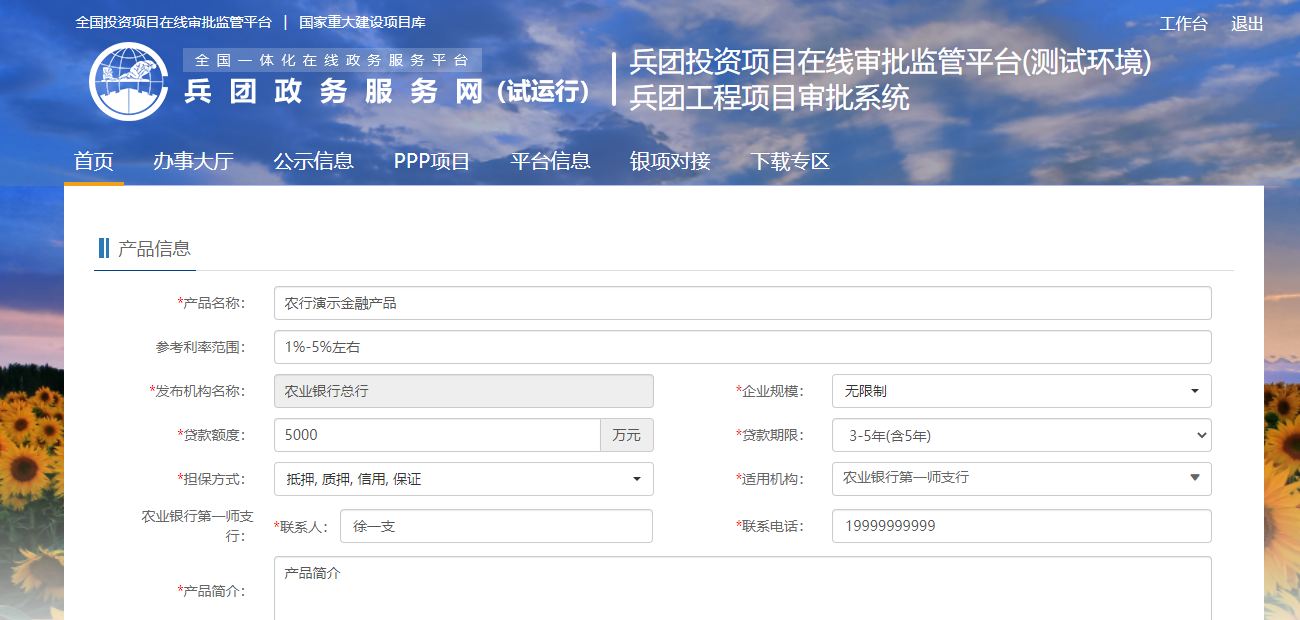This screenshot has width=1300, height=620.
Task: Select 平台信息 in the nav bar
Action: point(550,161)
